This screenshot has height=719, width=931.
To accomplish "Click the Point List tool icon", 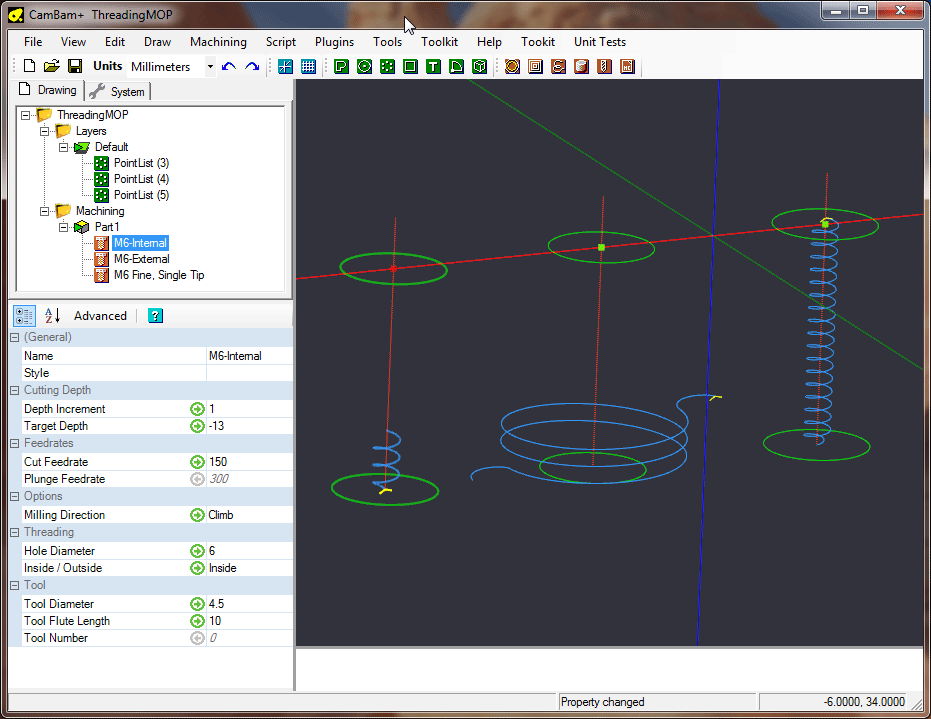I will 387,67.
